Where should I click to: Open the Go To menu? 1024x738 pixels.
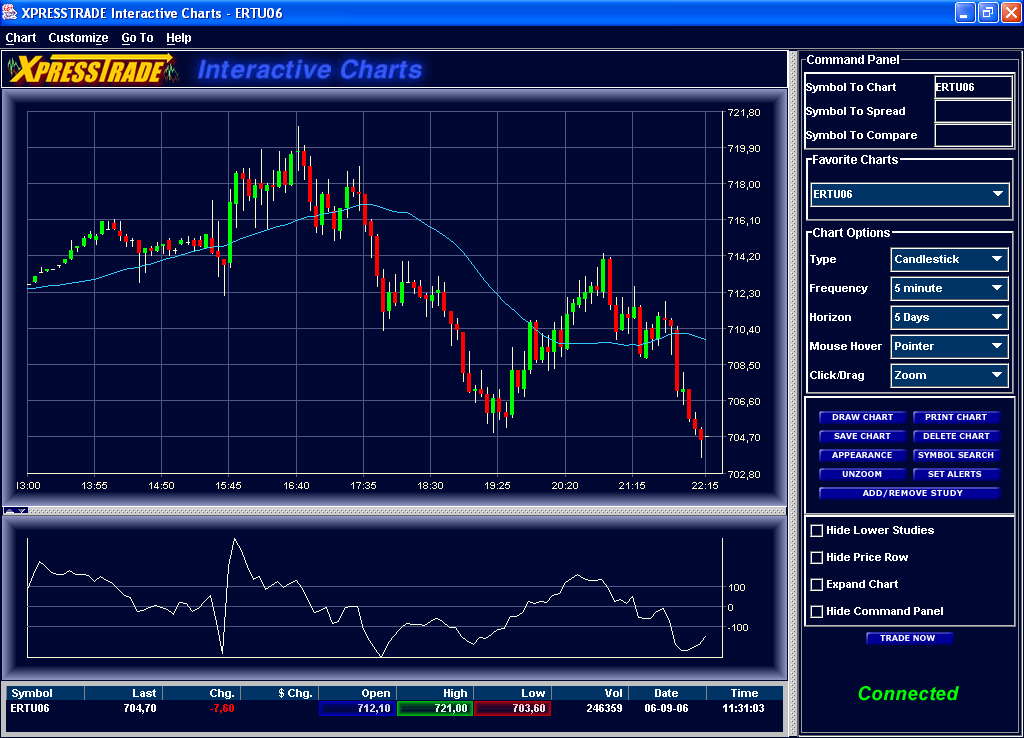coord(137,38)
